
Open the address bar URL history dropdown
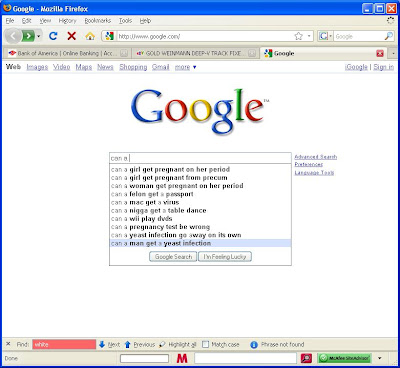[x=309, y=36]
